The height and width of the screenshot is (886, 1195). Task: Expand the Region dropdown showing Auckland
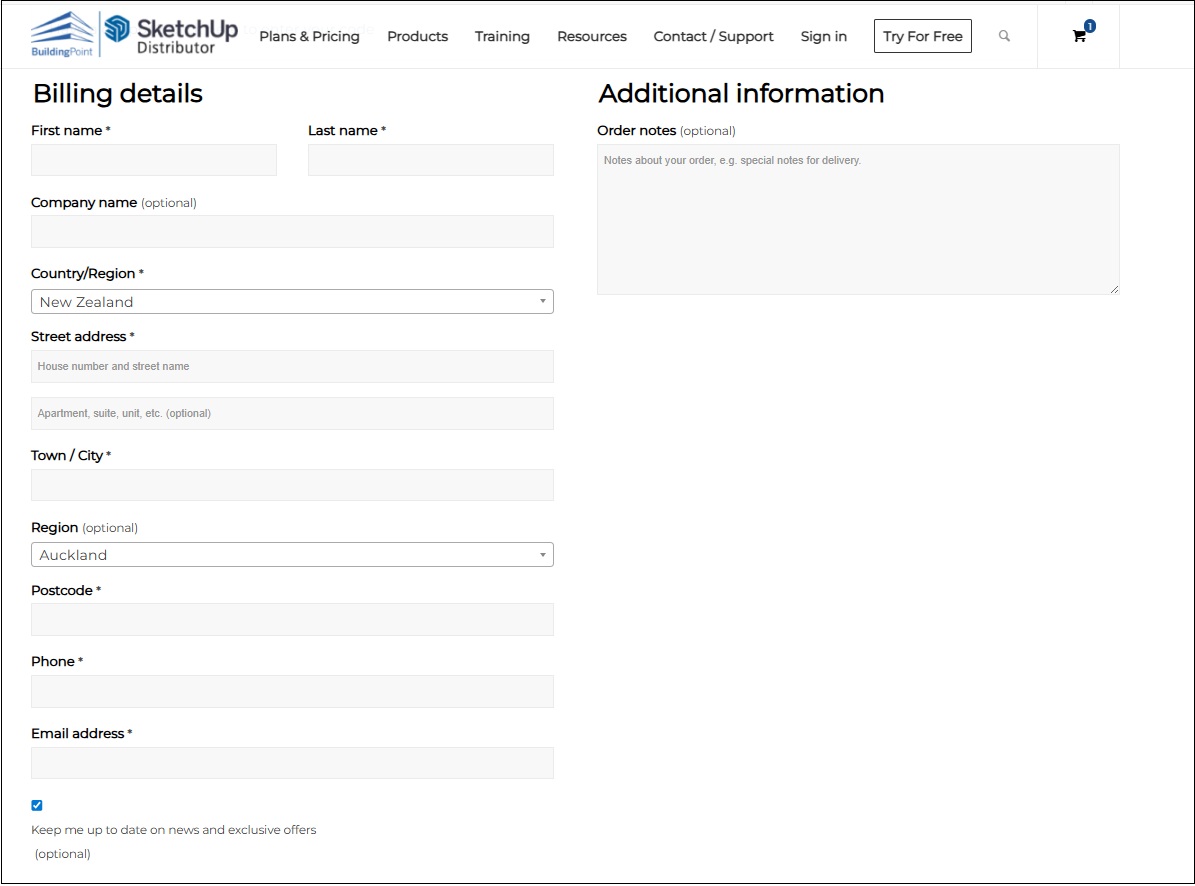pyautogui.click(x=292, y=555)
